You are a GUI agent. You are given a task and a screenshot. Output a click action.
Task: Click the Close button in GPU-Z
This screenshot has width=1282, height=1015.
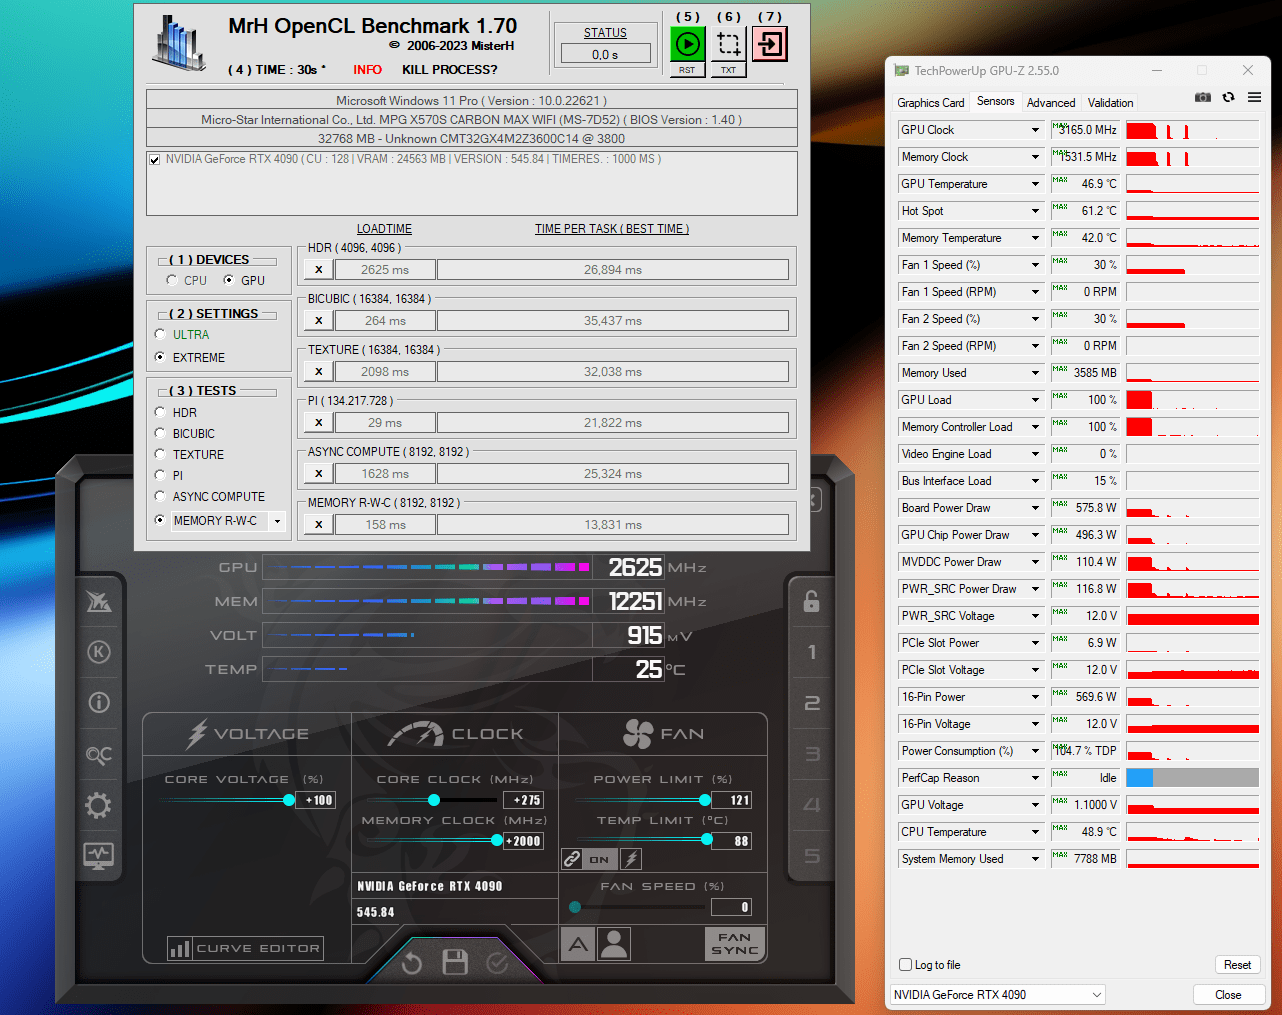coord(1228,995)
